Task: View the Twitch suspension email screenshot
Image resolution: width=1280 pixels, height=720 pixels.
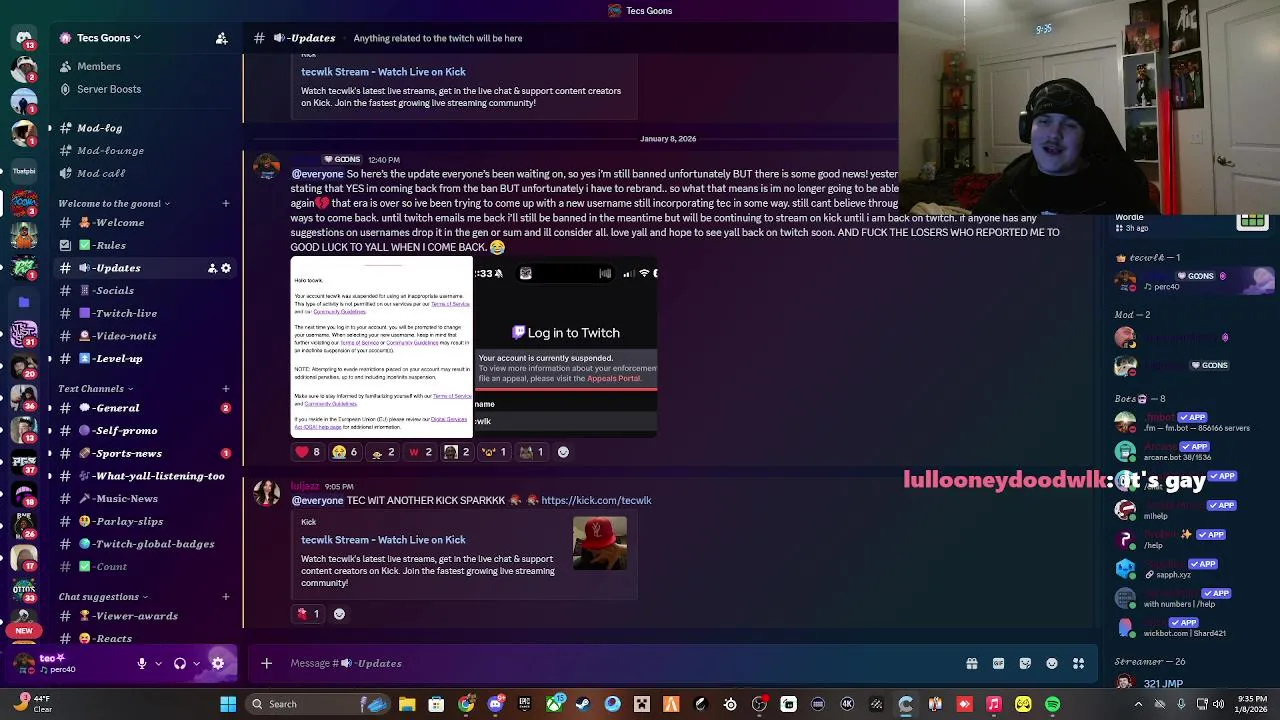Action: click(382, 347)
